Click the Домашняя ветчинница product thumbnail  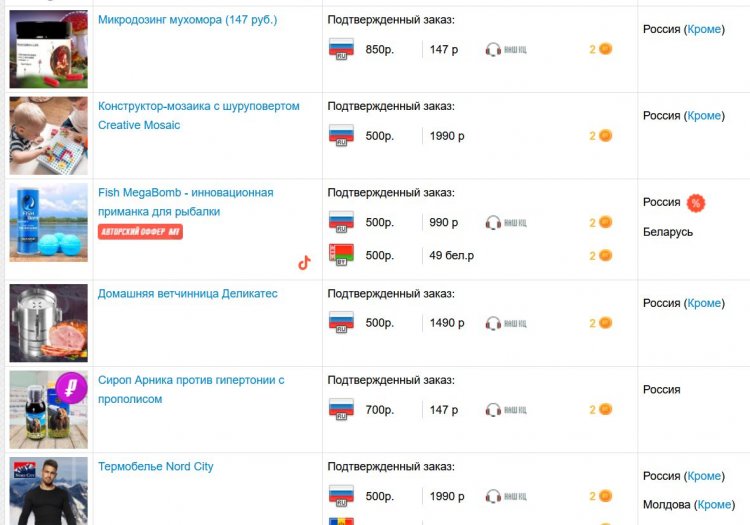click(49, 323)
